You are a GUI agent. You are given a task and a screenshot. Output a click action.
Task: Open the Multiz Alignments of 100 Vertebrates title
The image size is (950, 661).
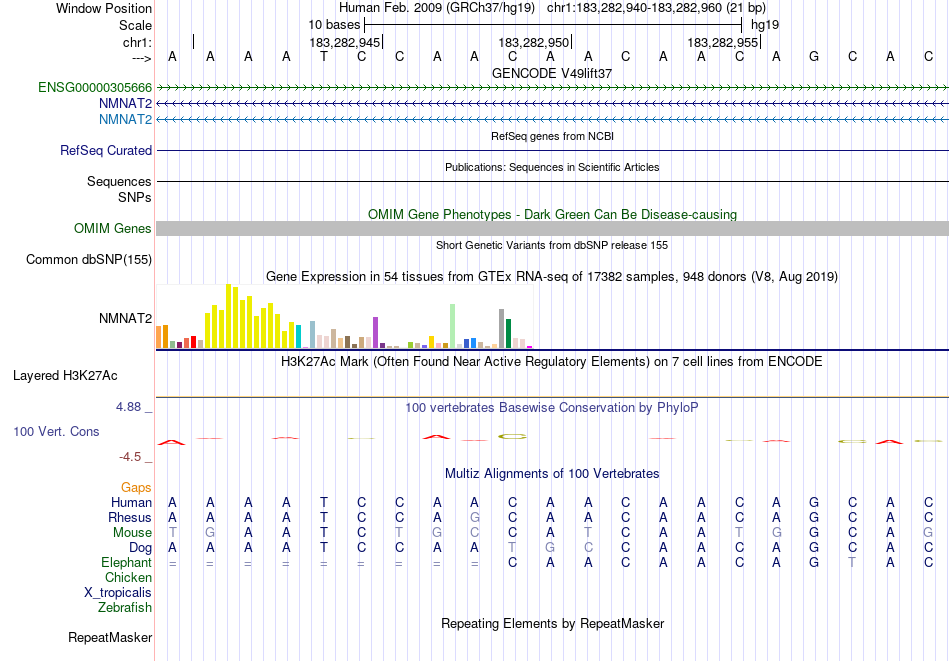click(x=552, y=474)
